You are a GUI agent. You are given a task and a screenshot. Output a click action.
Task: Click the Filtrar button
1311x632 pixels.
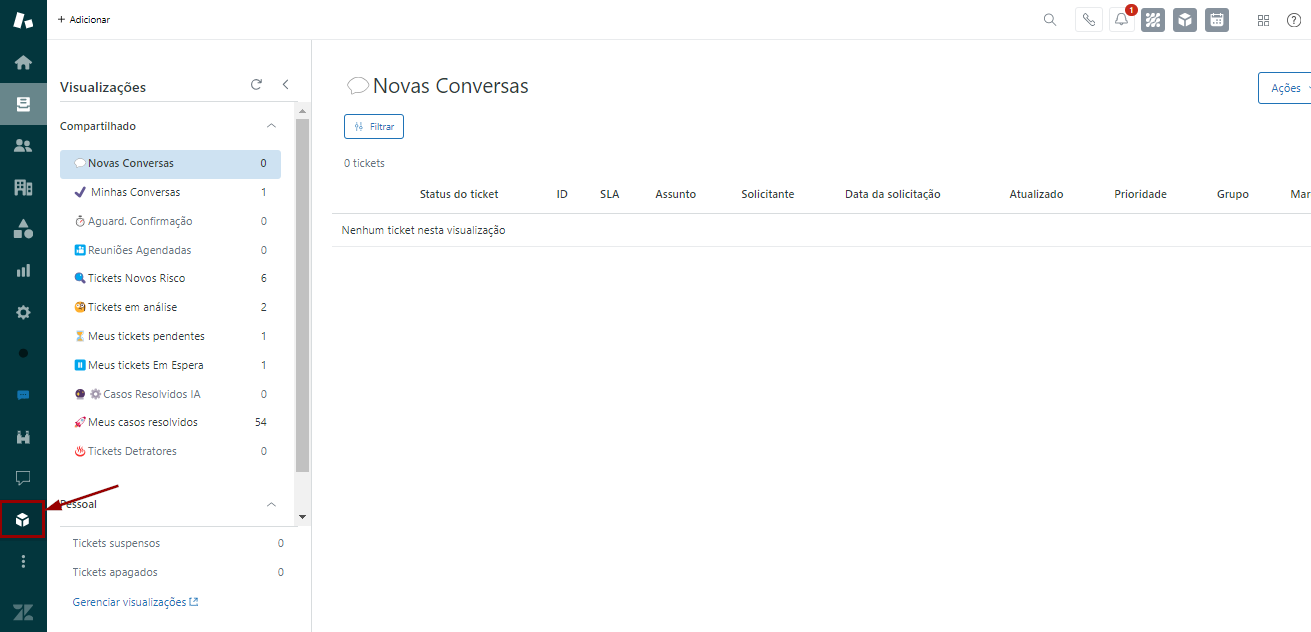(374, 127)
